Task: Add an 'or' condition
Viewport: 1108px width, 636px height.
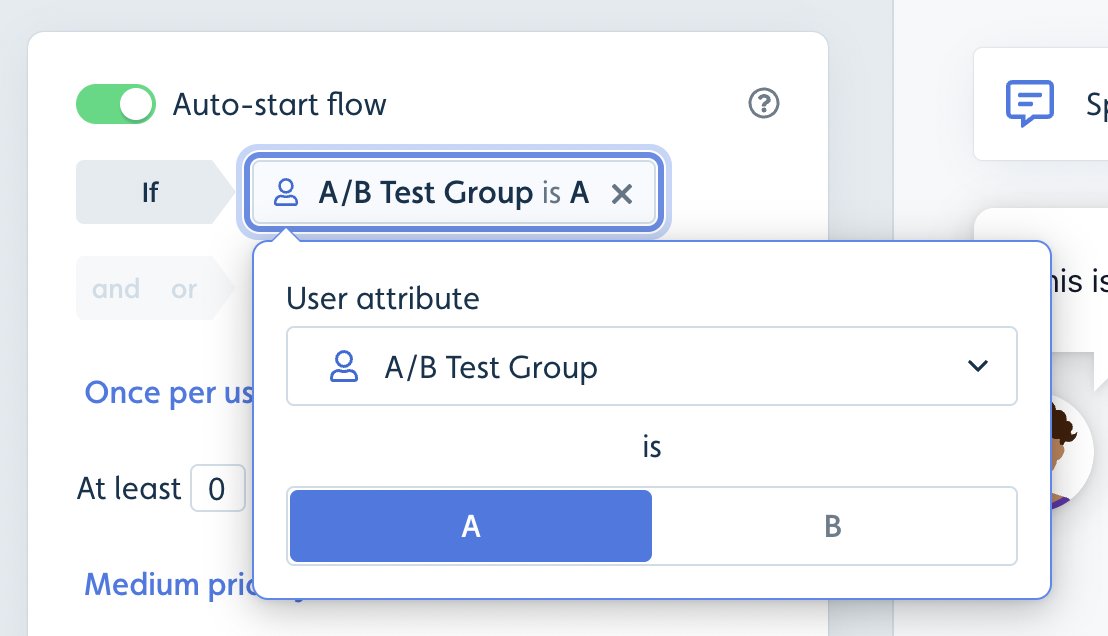Action: 184,289
